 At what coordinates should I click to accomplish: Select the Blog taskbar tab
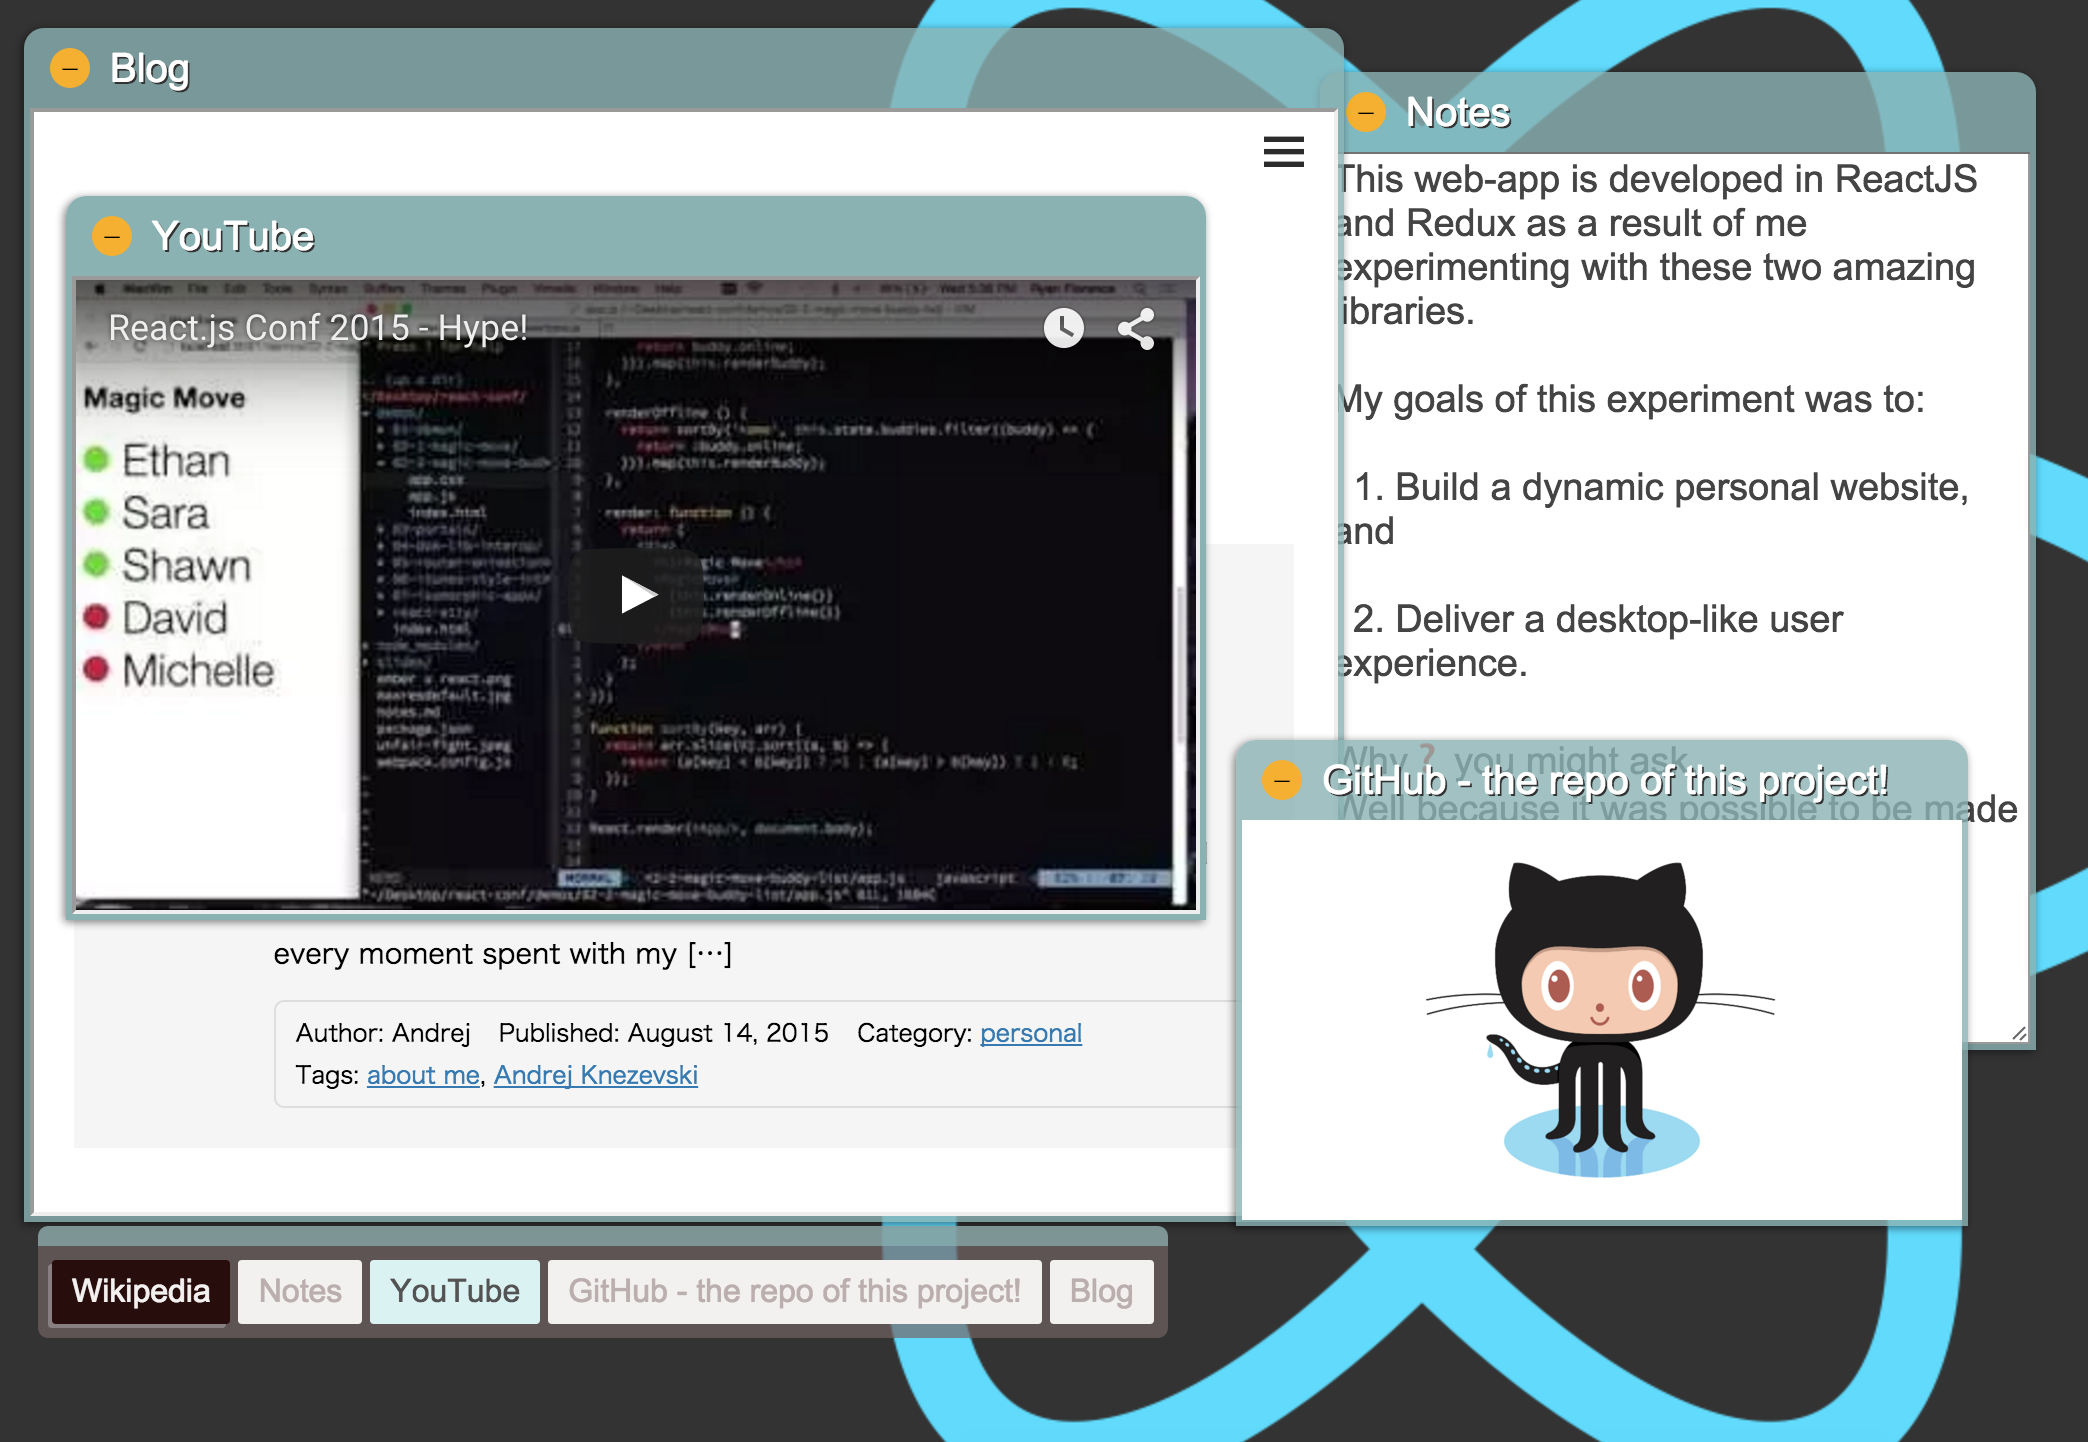tap(1101, 1291)
